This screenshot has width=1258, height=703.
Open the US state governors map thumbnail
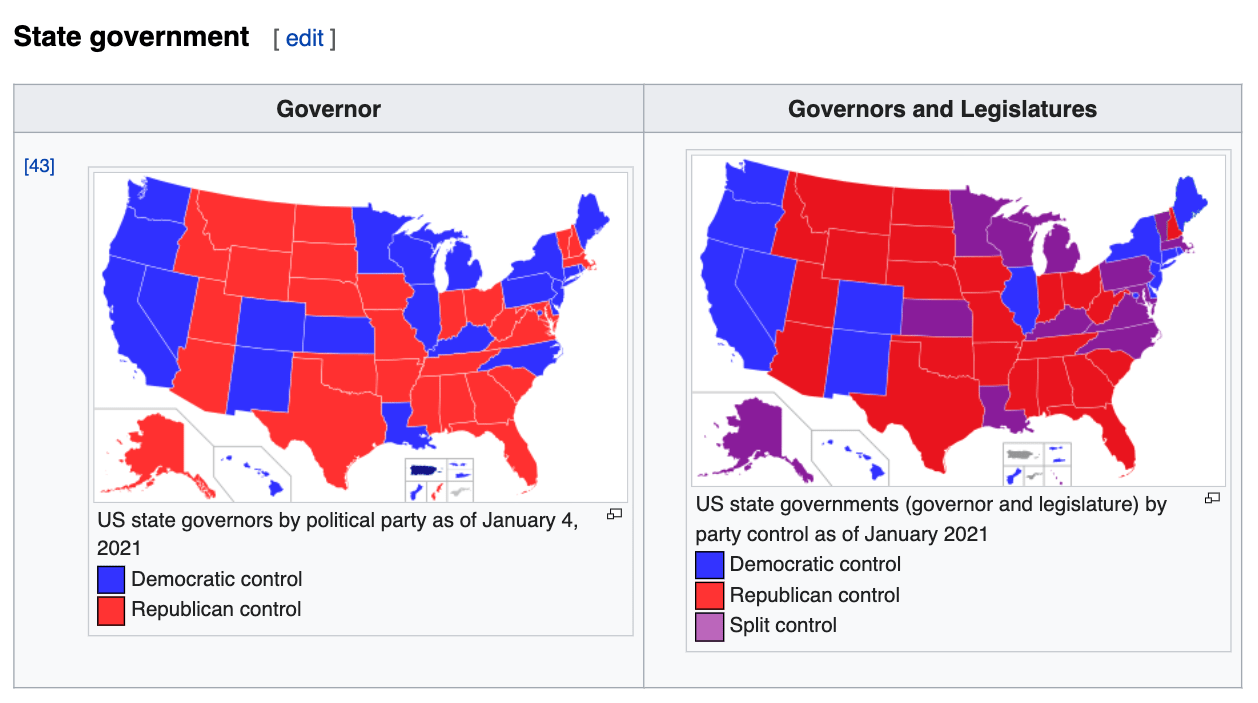click(x=360, y=337)
